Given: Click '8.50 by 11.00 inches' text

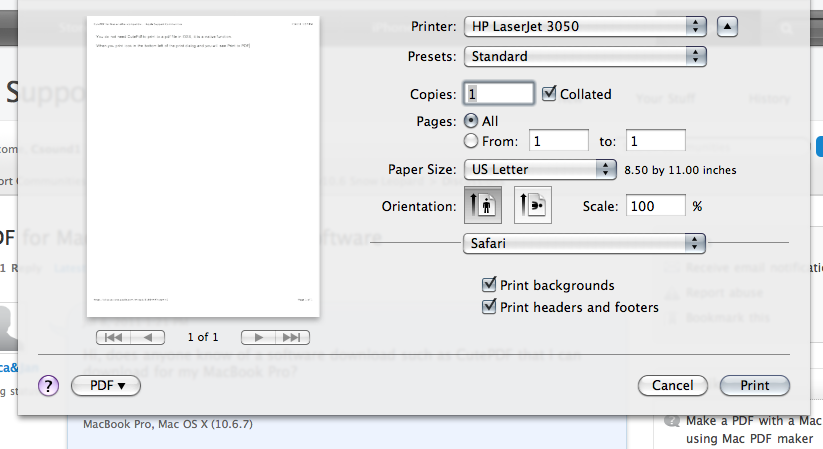Looking at the screenshot, I should pyautogui.click(x=680, y=170).
